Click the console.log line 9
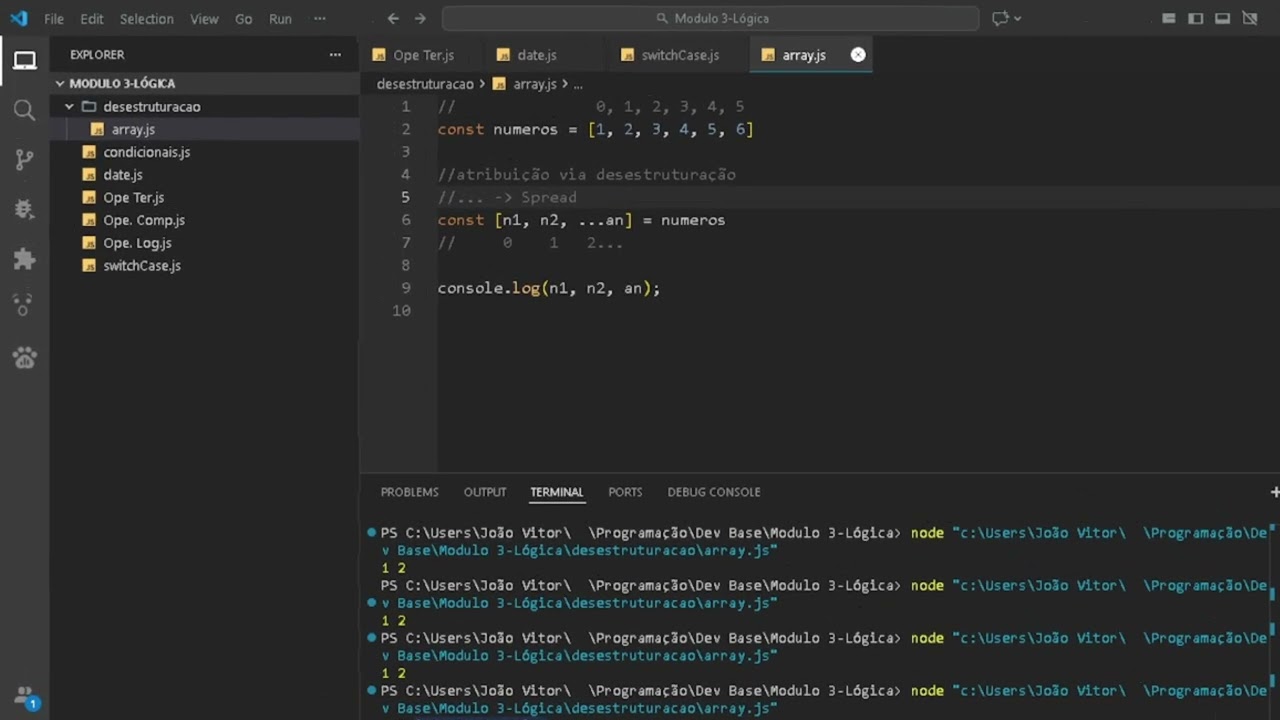This screenshot has width=1280, height=720. [x=549, y=288]
